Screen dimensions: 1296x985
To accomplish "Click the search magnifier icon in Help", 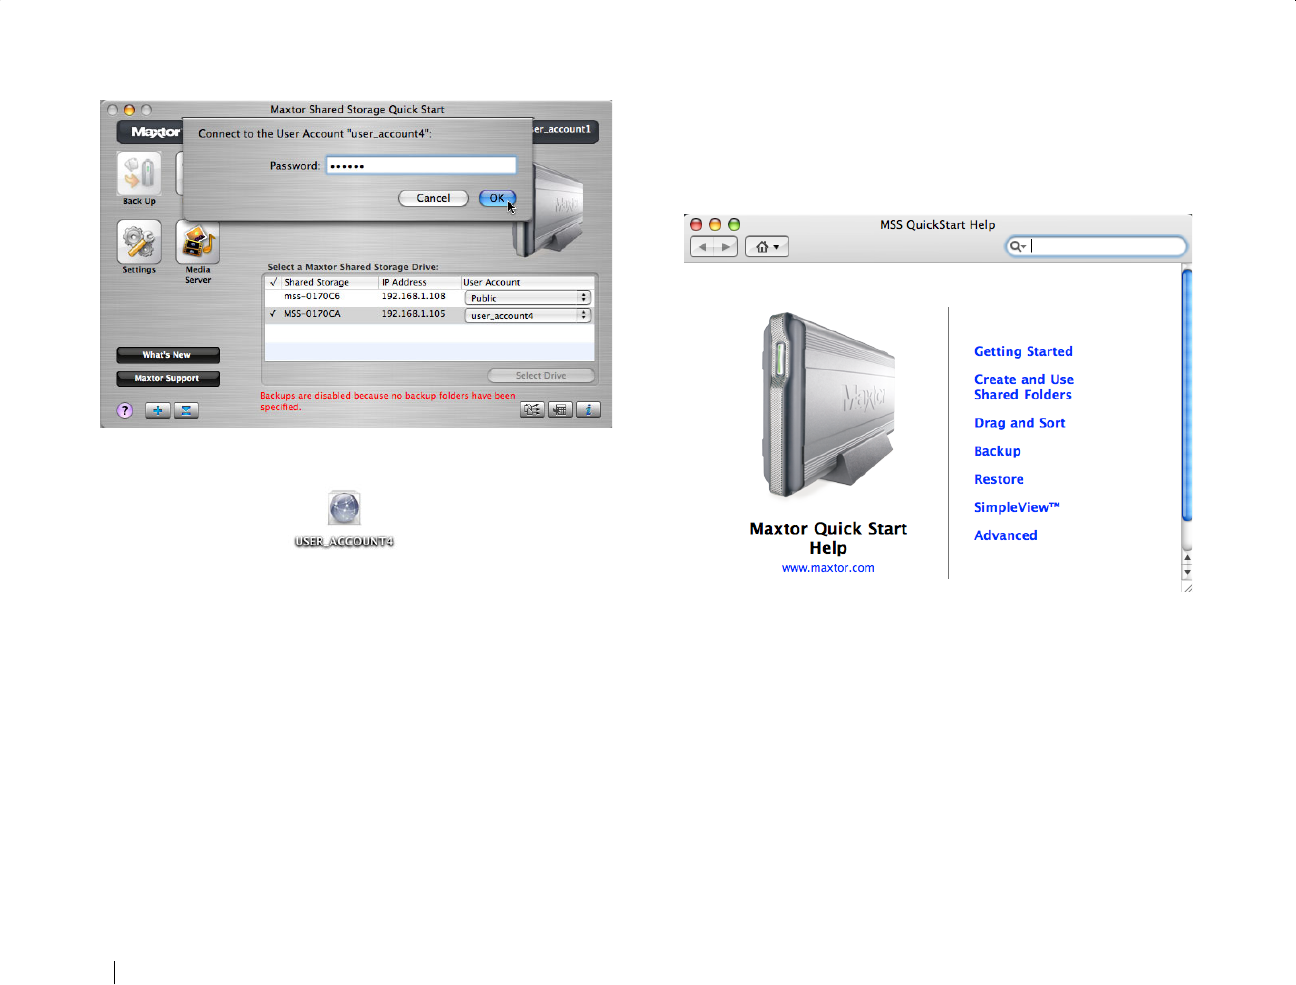I will [x=1017, y=246].
